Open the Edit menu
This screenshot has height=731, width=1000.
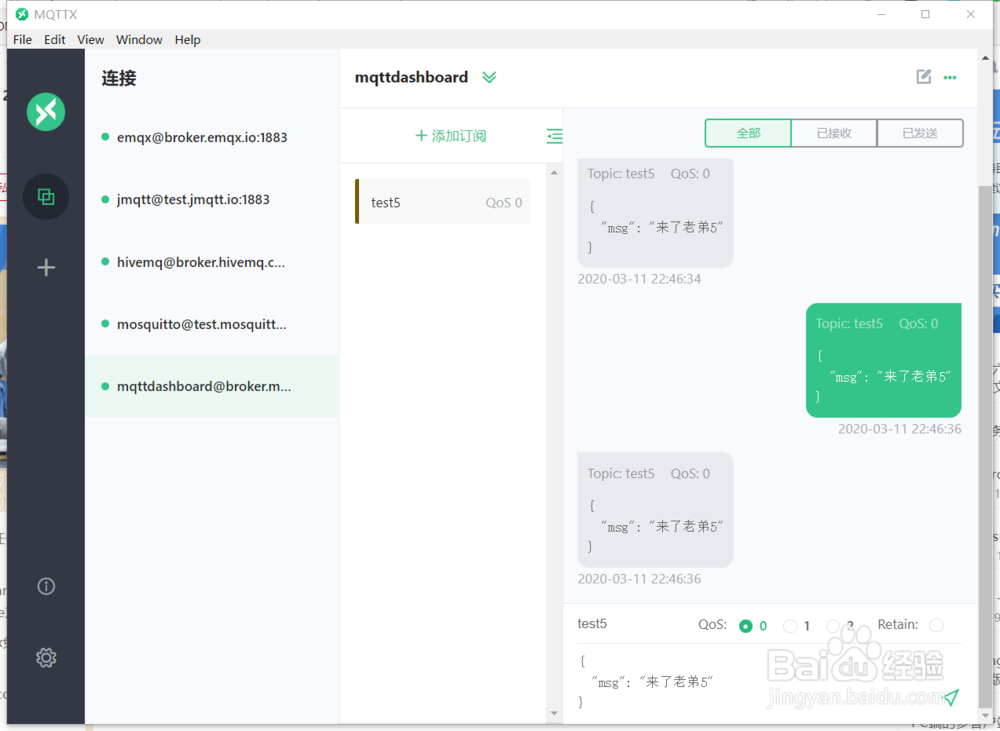click(55, 40)
